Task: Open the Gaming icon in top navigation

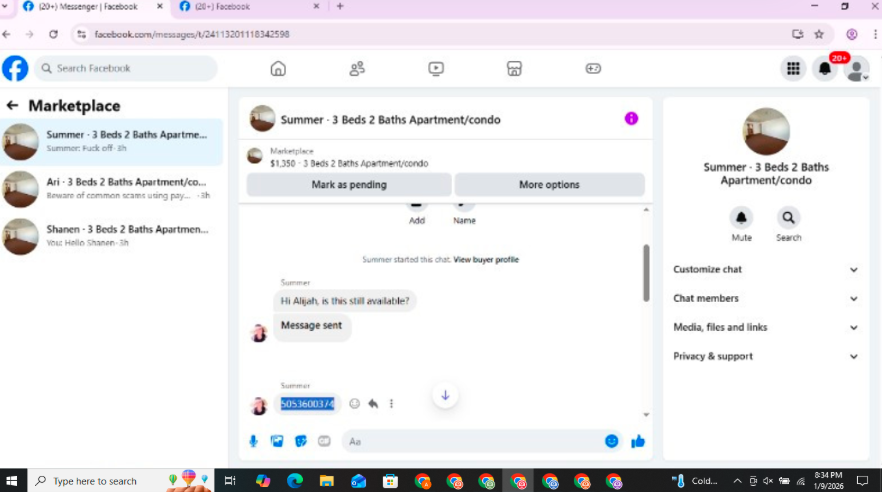Action: 593,69
